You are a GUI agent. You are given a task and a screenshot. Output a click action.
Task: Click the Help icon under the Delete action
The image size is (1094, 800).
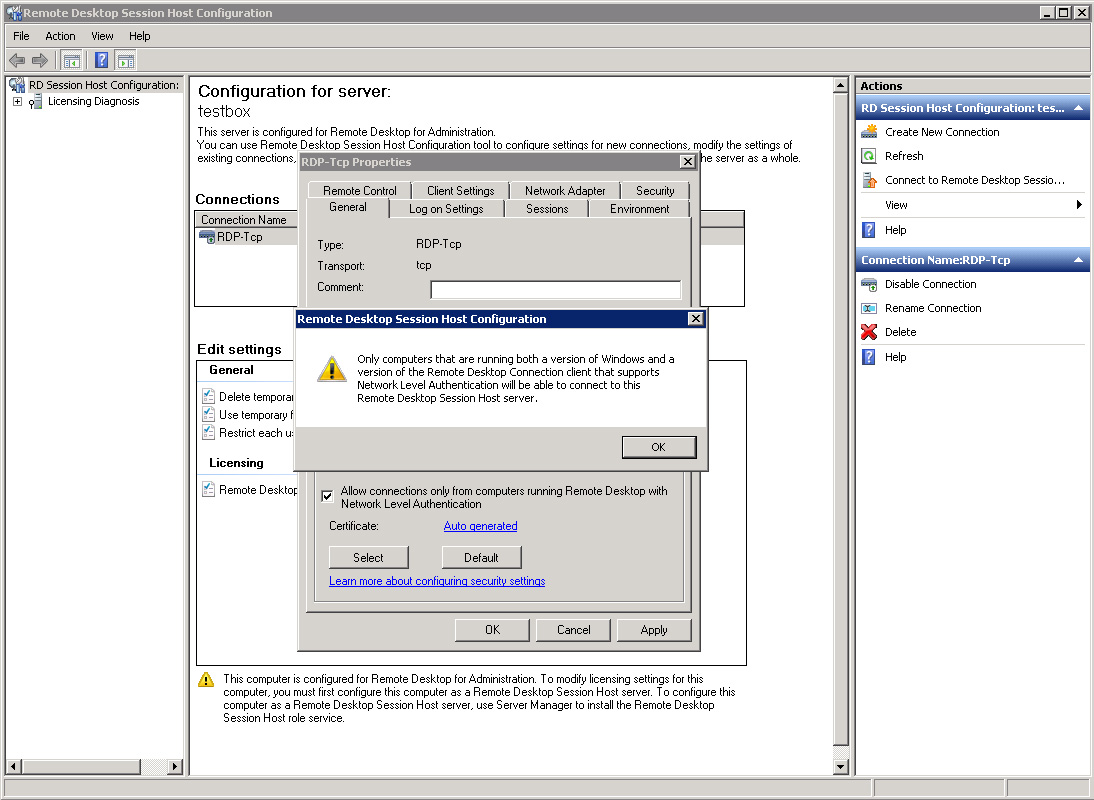[x=869, y=357]
